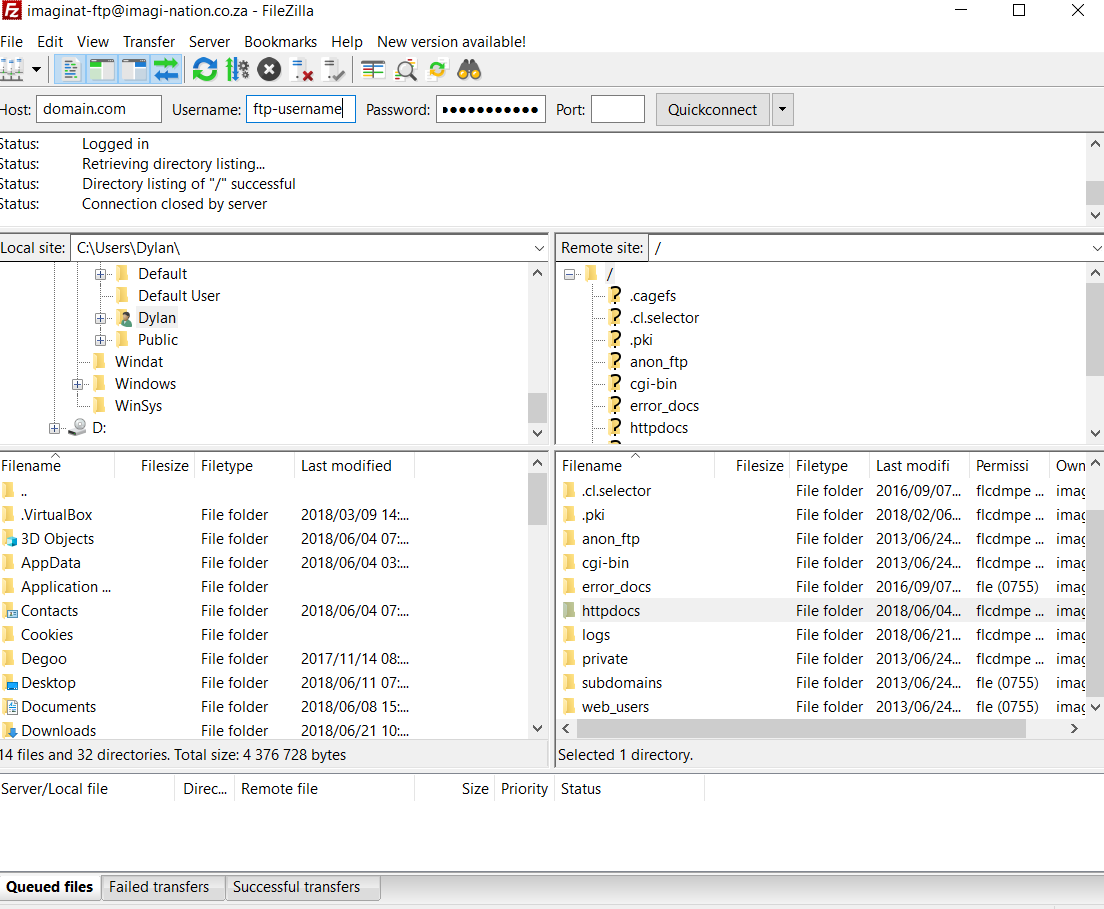
Task: Open the Transfer menu
Action: pyautogui.click(x=149, y=42)
